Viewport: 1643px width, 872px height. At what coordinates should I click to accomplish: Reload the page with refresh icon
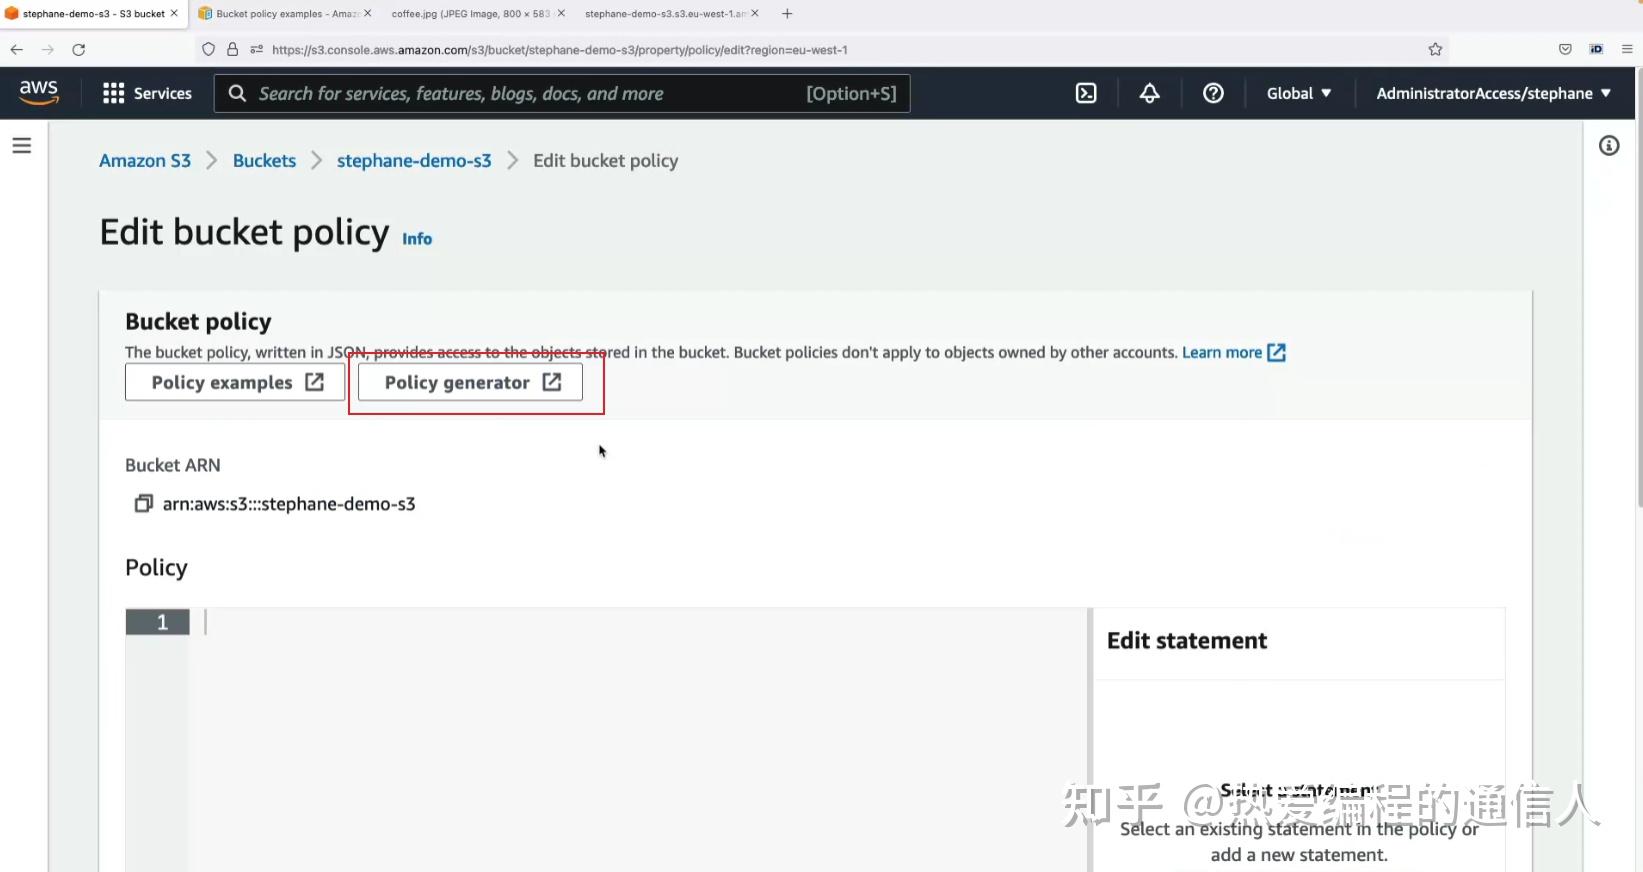coord(79,49)
